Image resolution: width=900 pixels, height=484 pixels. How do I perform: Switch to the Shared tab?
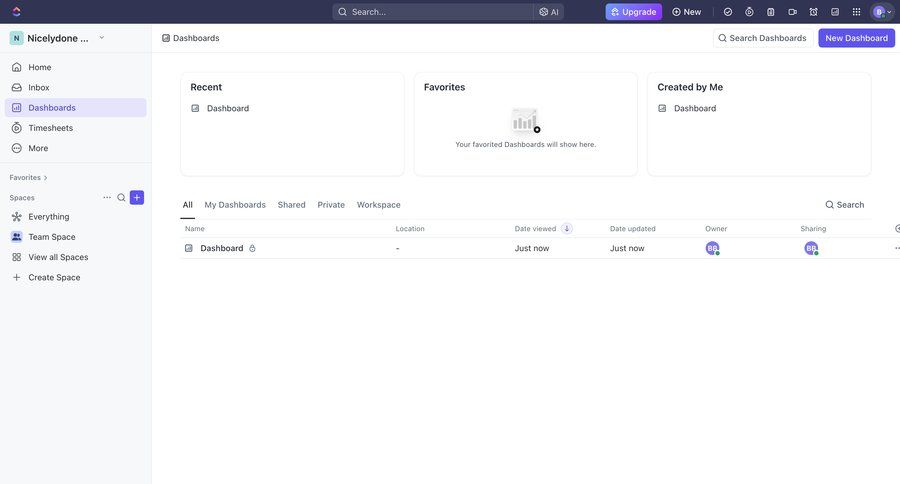pos(292,204)
